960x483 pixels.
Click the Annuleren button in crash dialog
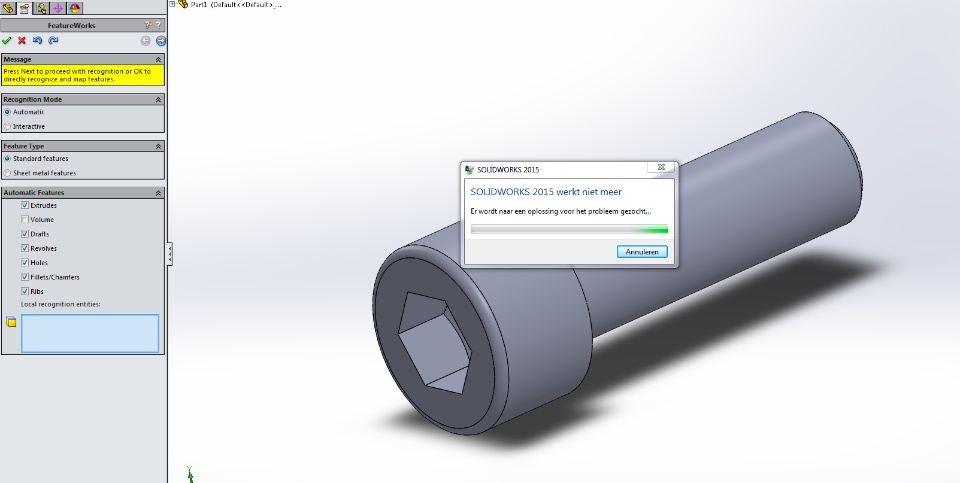pos(642,252)
